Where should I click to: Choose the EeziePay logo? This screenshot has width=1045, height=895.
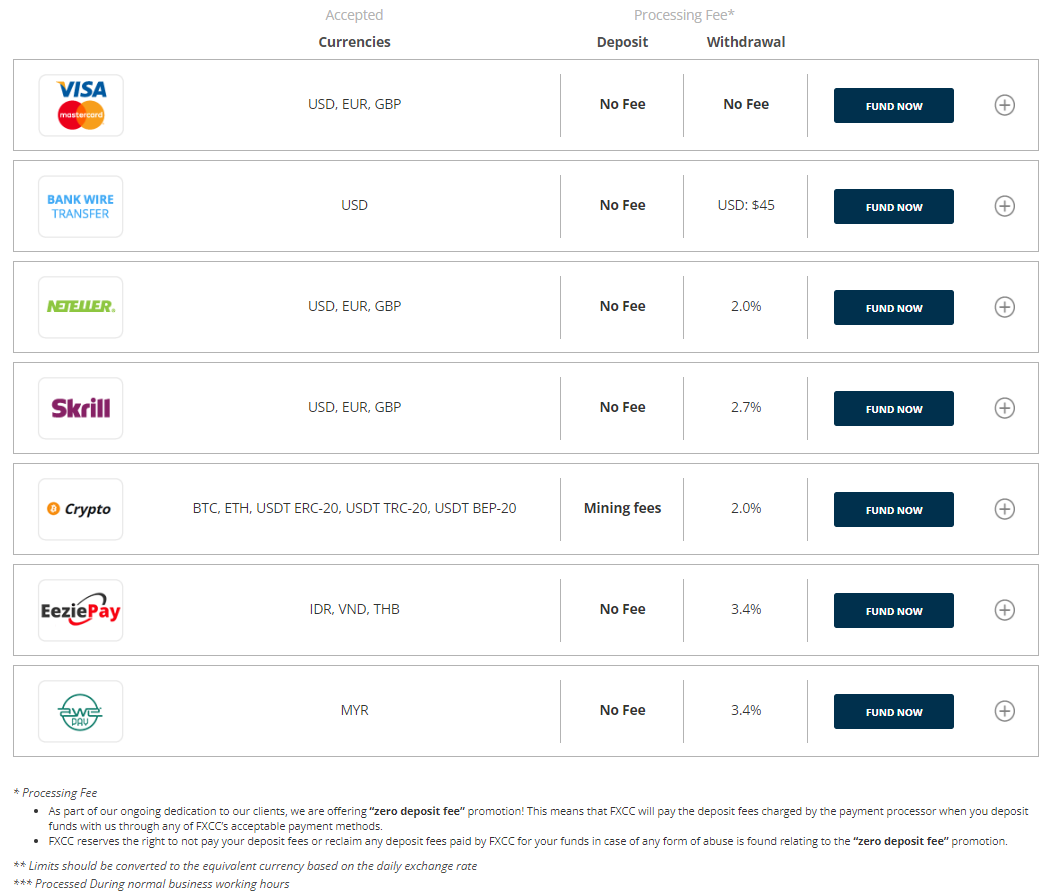click(x=81, y=610)
